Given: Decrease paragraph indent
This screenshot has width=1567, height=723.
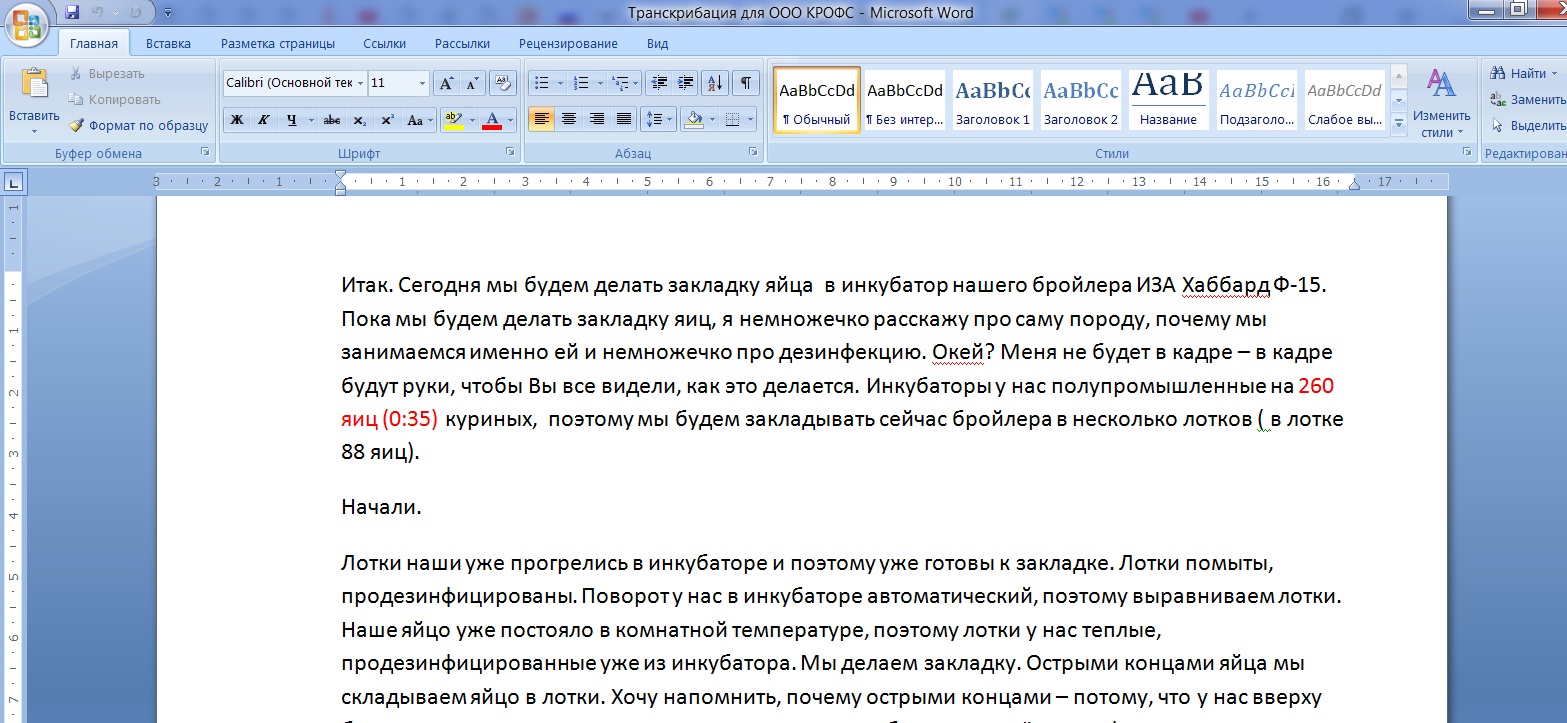Looking at the screenshot, I should tap(658, 83).
